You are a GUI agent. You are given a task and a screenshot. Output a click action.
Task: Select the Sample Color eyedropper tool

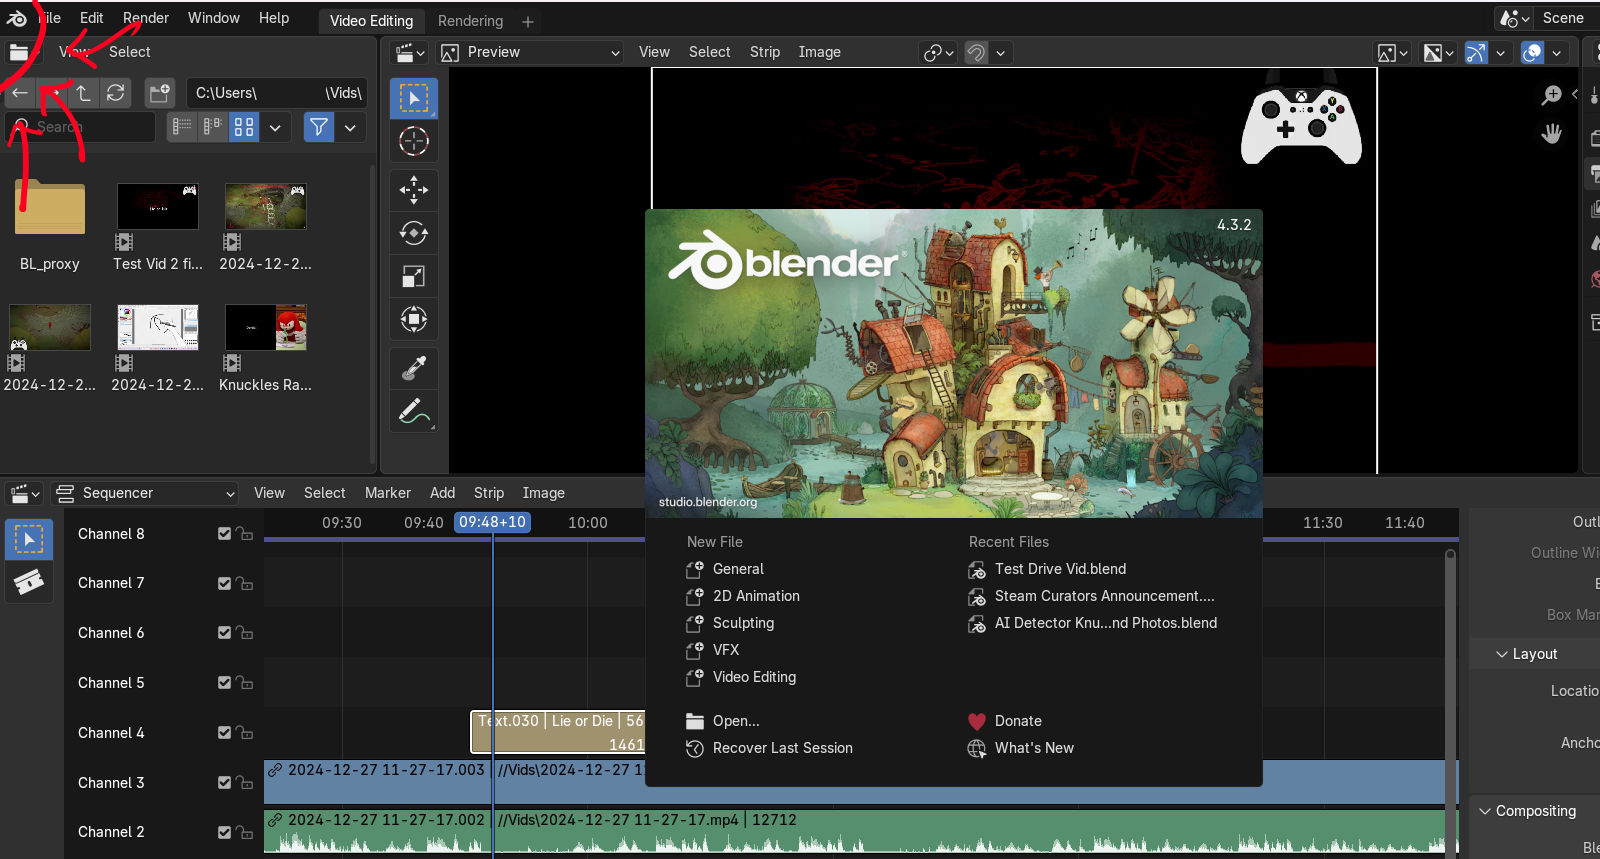click(414, 368)
